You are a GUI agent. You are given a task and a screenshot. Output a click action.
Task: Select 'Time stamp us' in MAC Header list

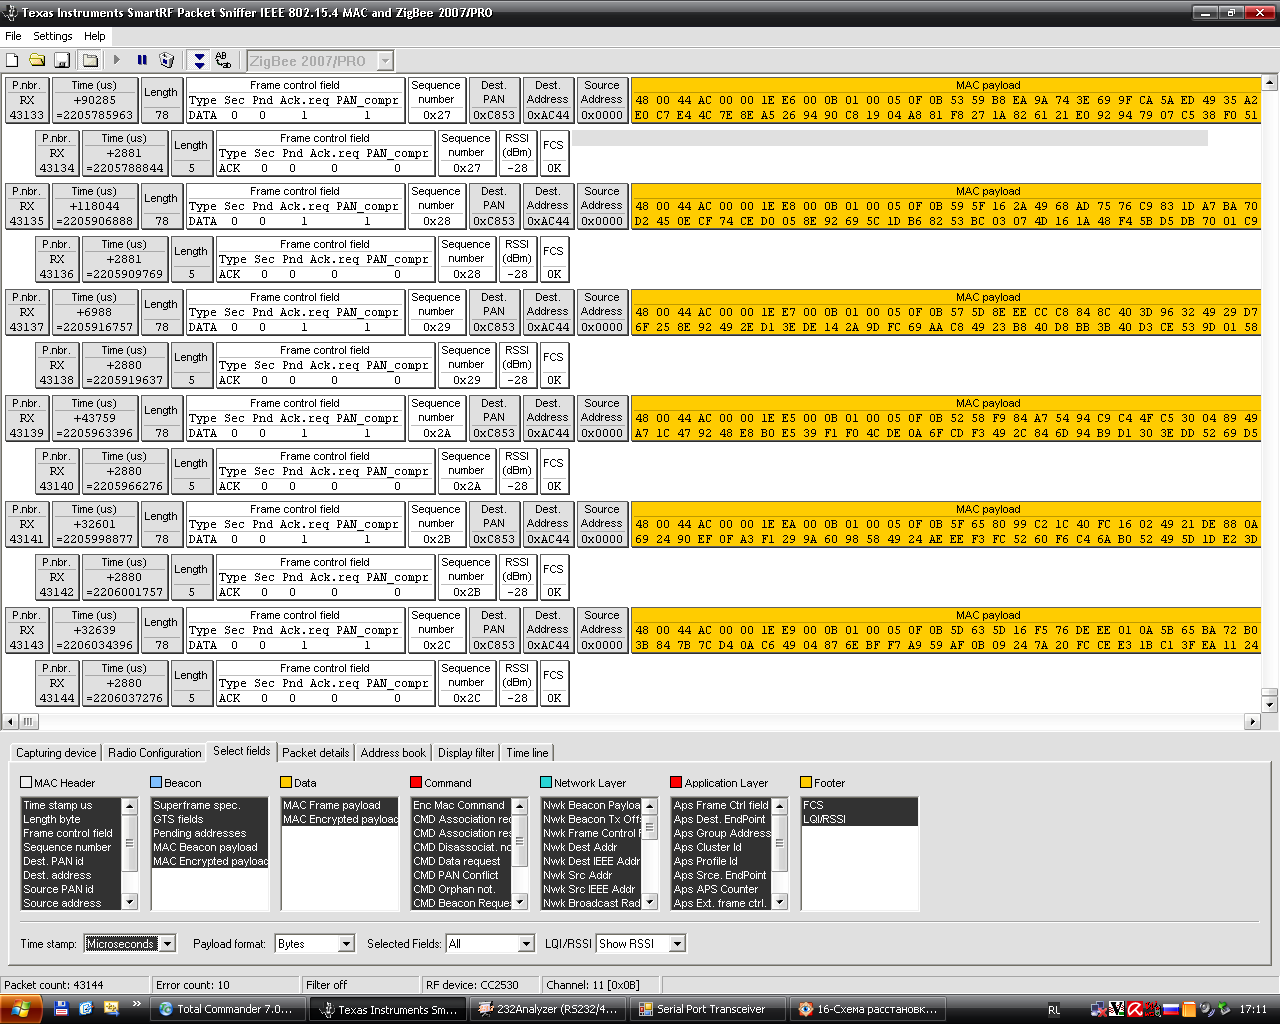pyautogui.click(x=71, y=805)
